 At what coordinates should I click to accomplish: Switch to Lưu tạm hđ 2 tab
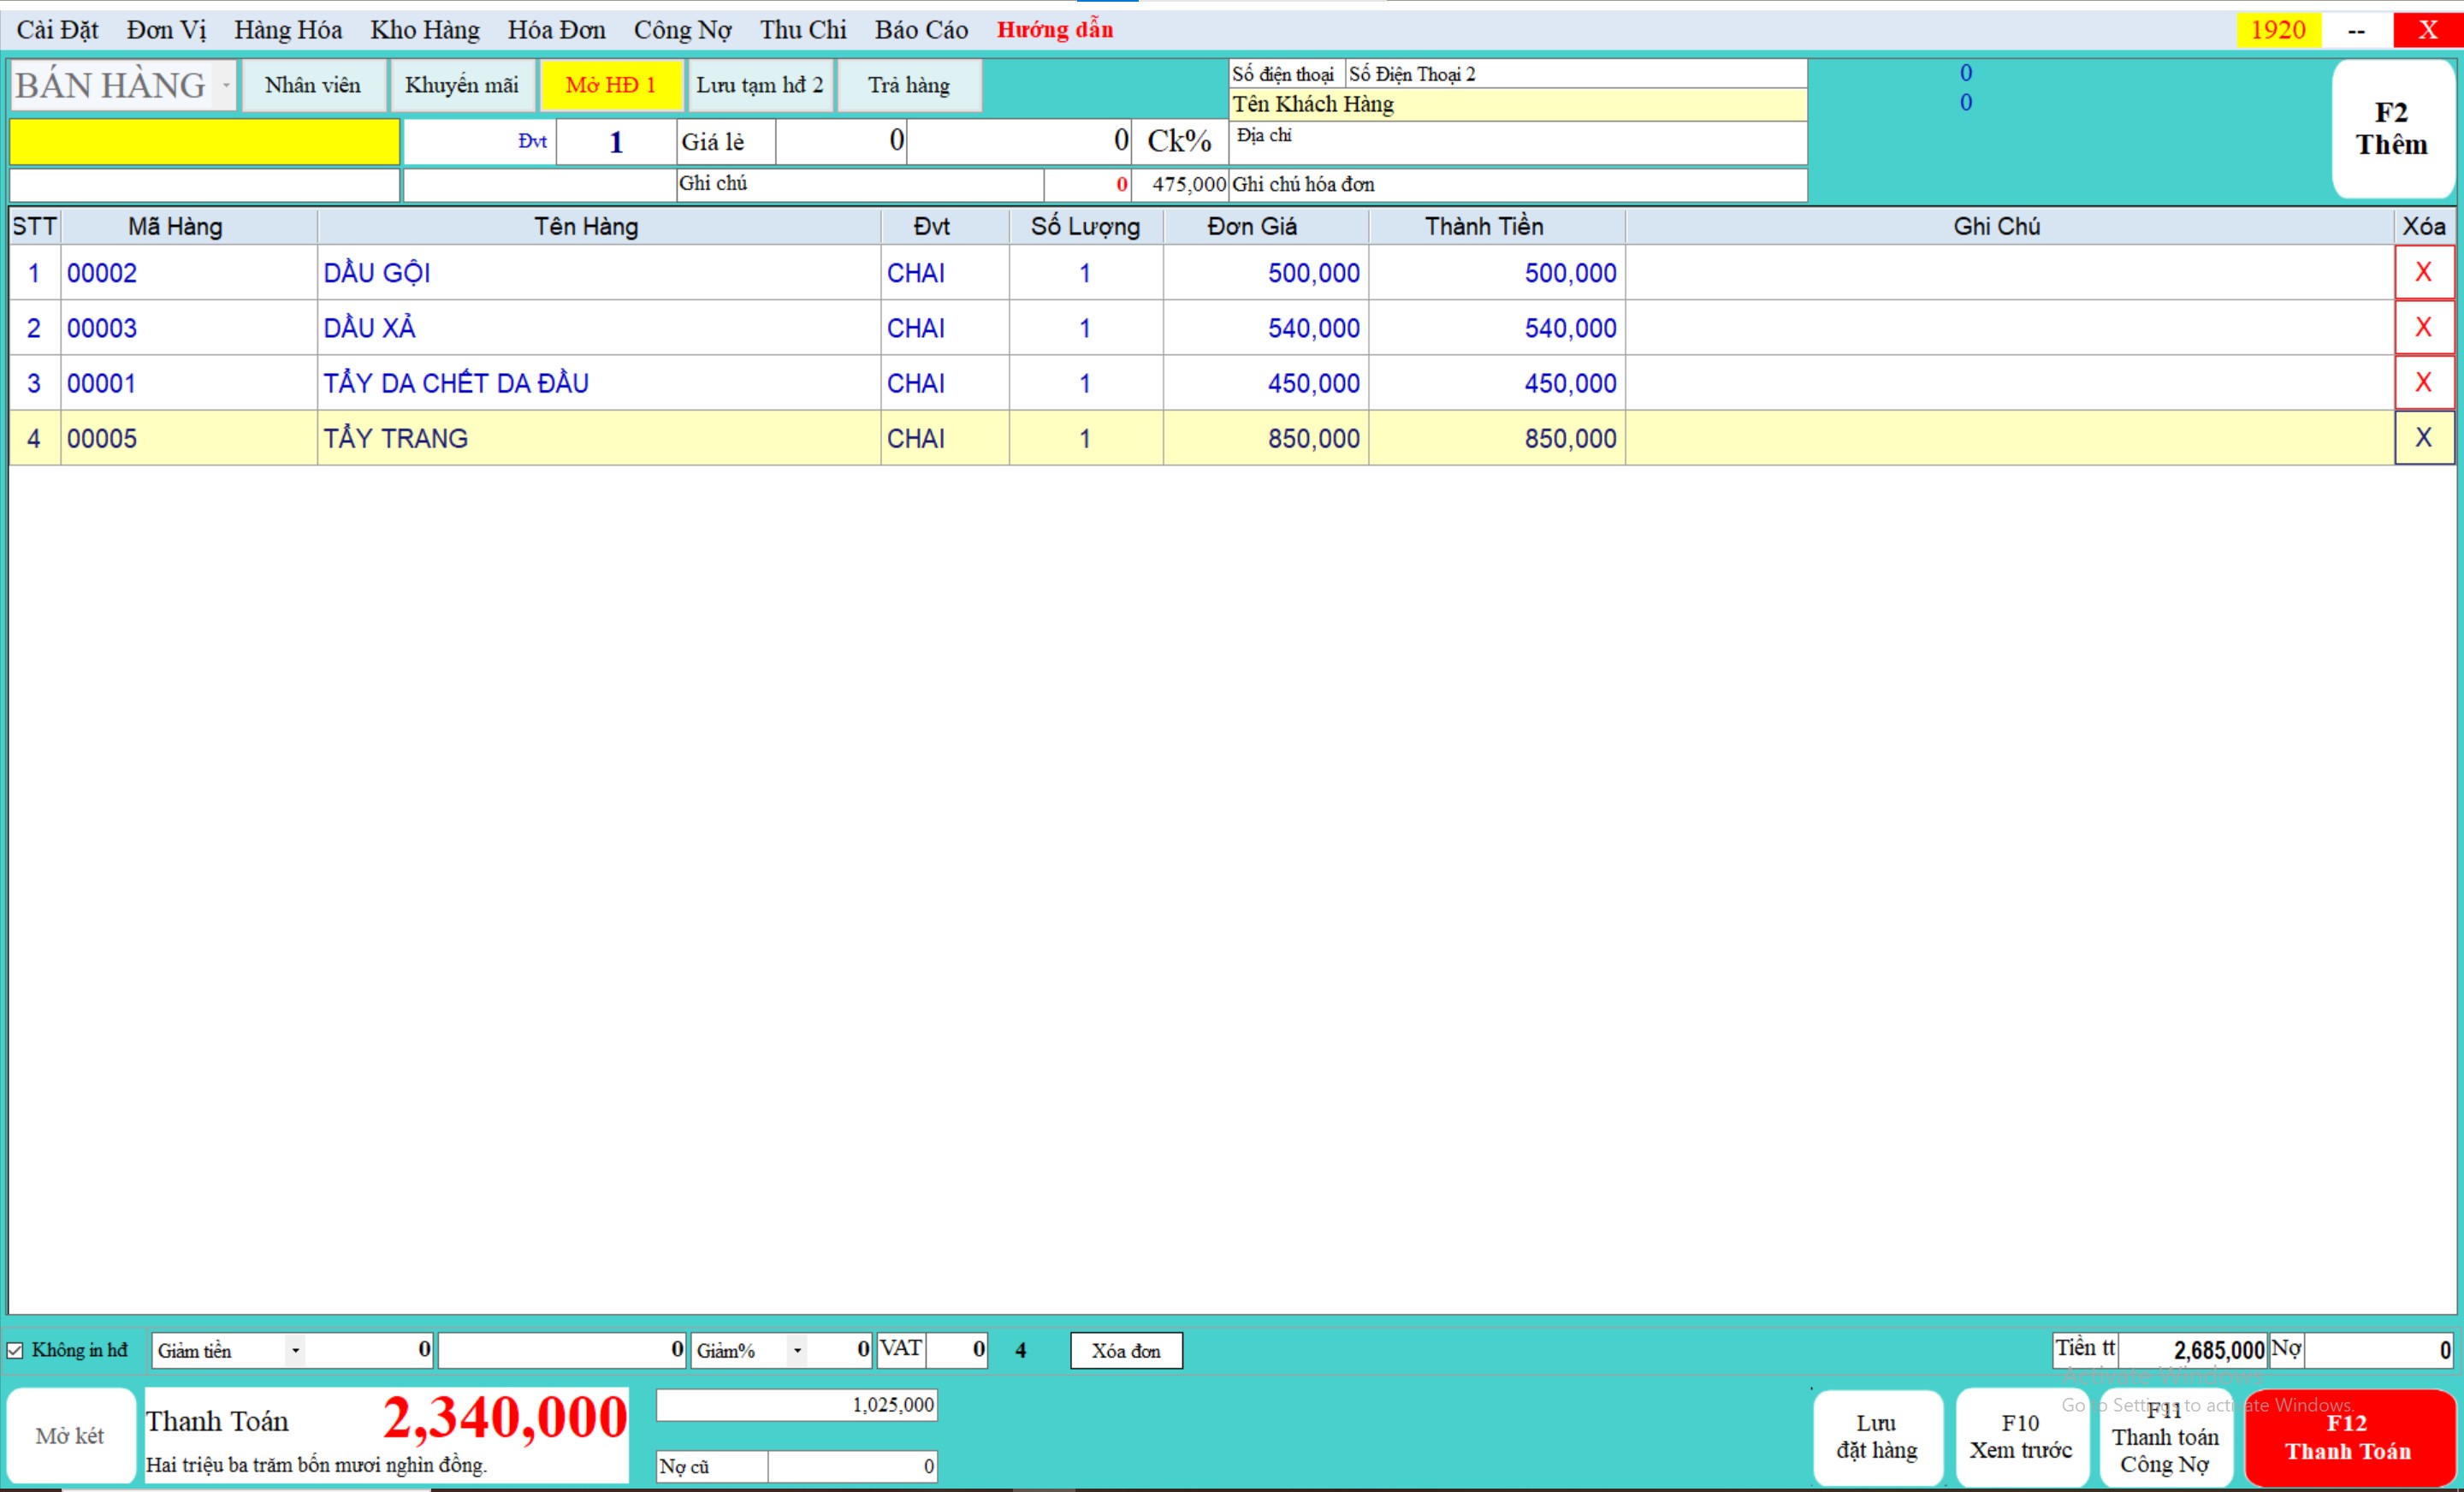click(760, 85)
